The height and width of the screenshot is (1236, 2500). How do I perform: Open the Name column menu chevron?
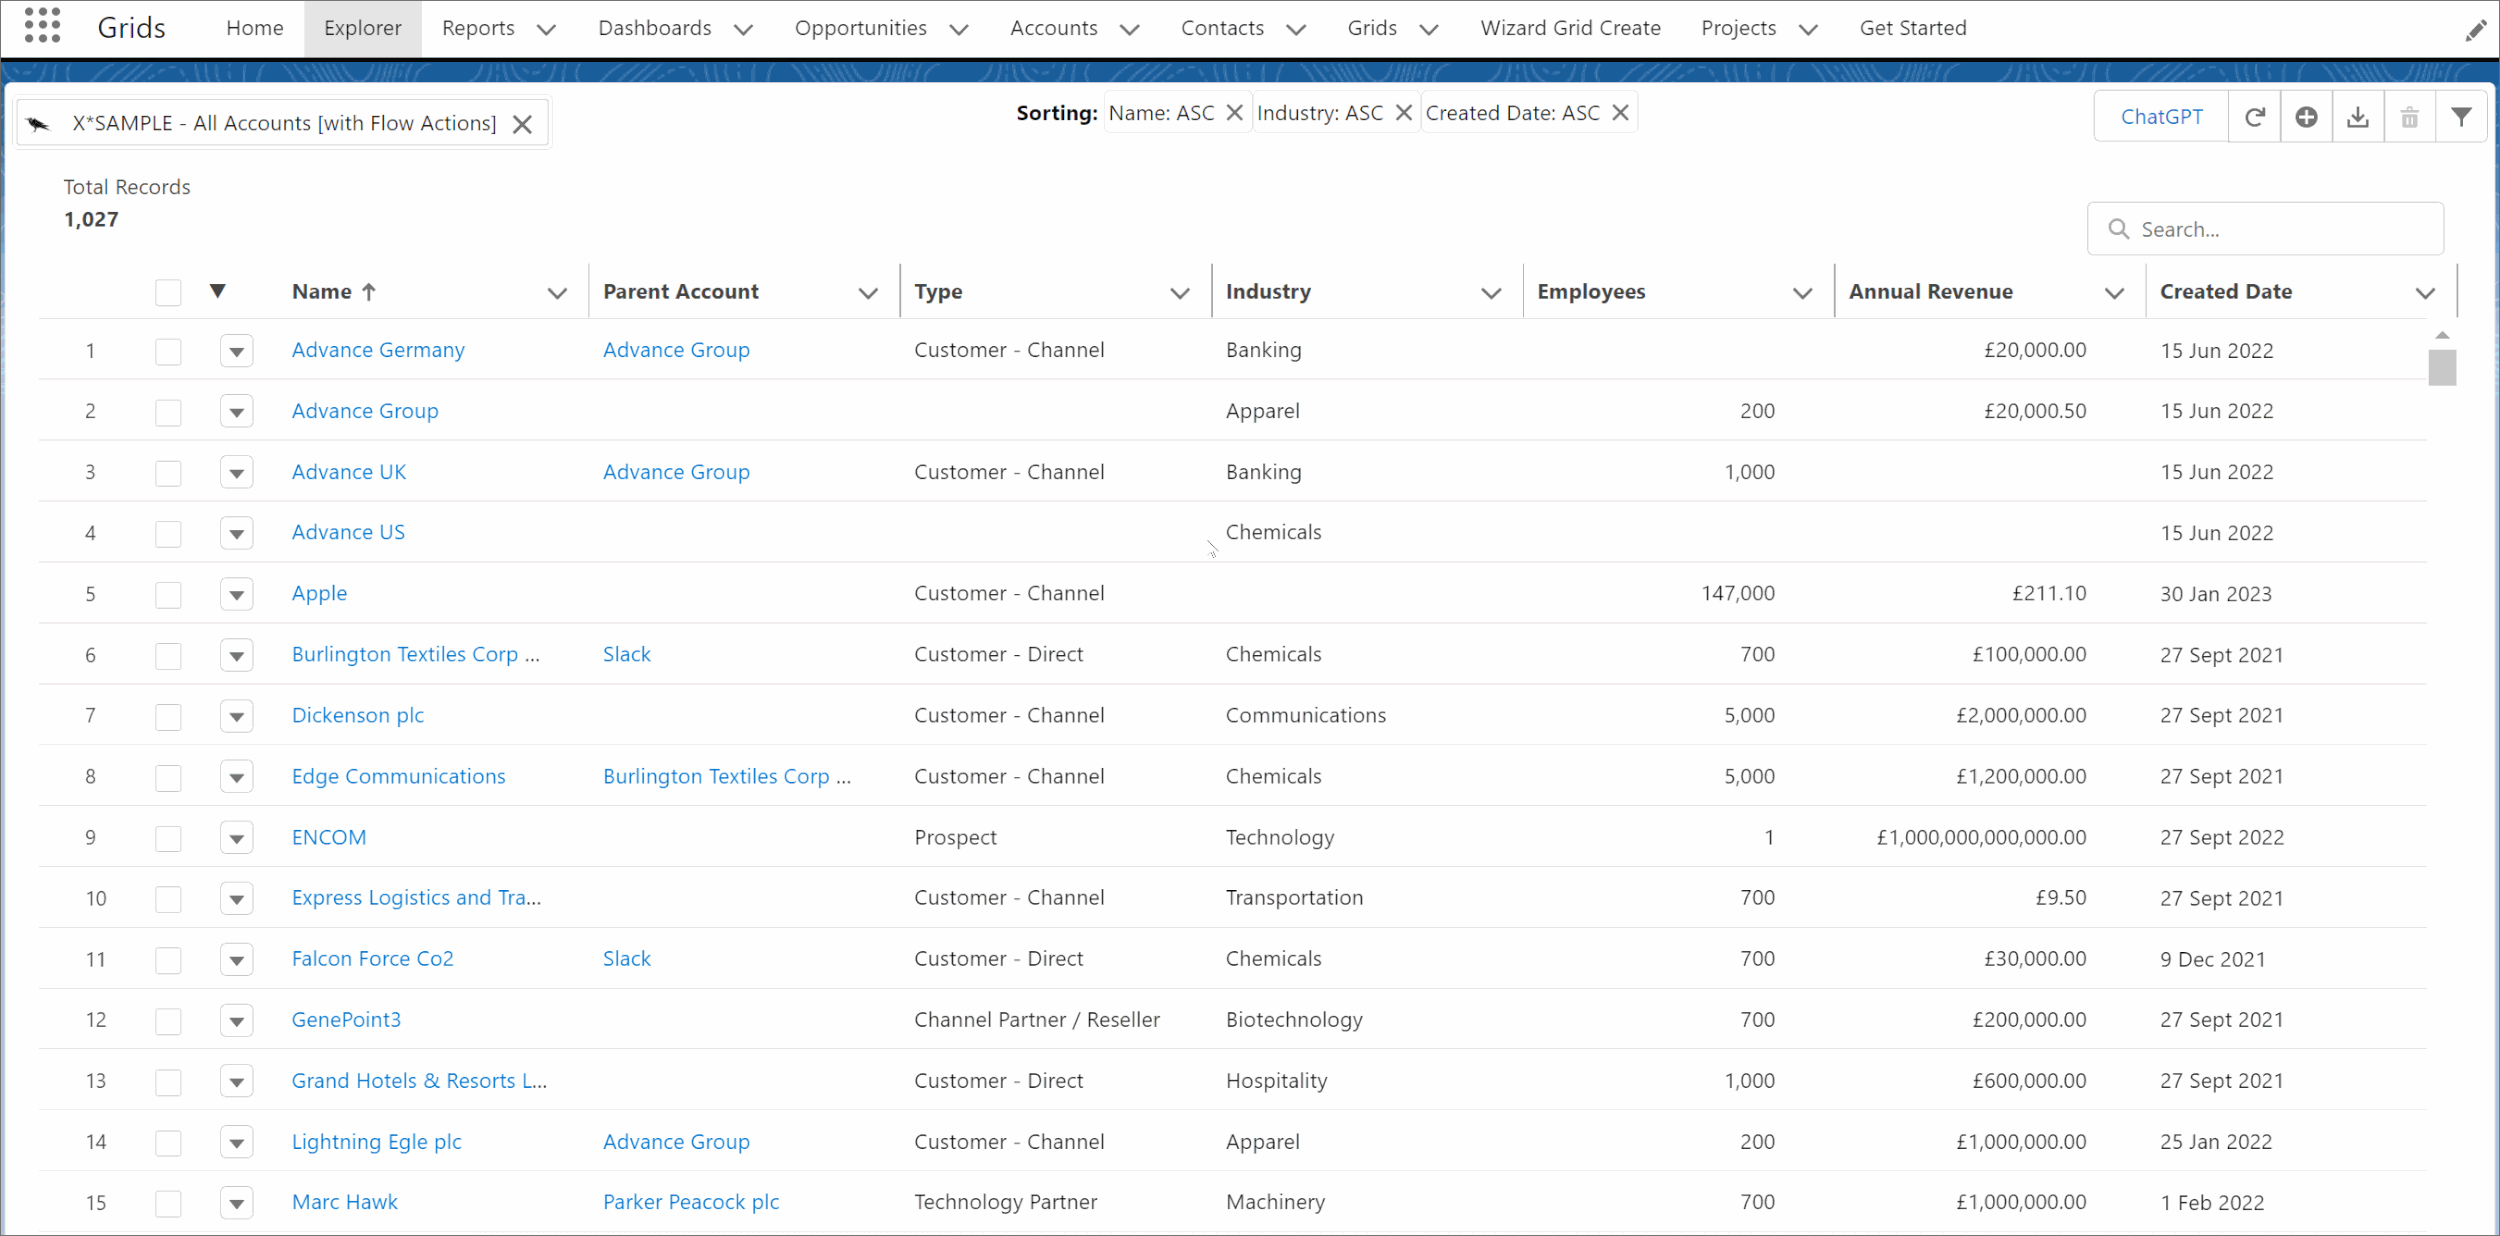557,293
